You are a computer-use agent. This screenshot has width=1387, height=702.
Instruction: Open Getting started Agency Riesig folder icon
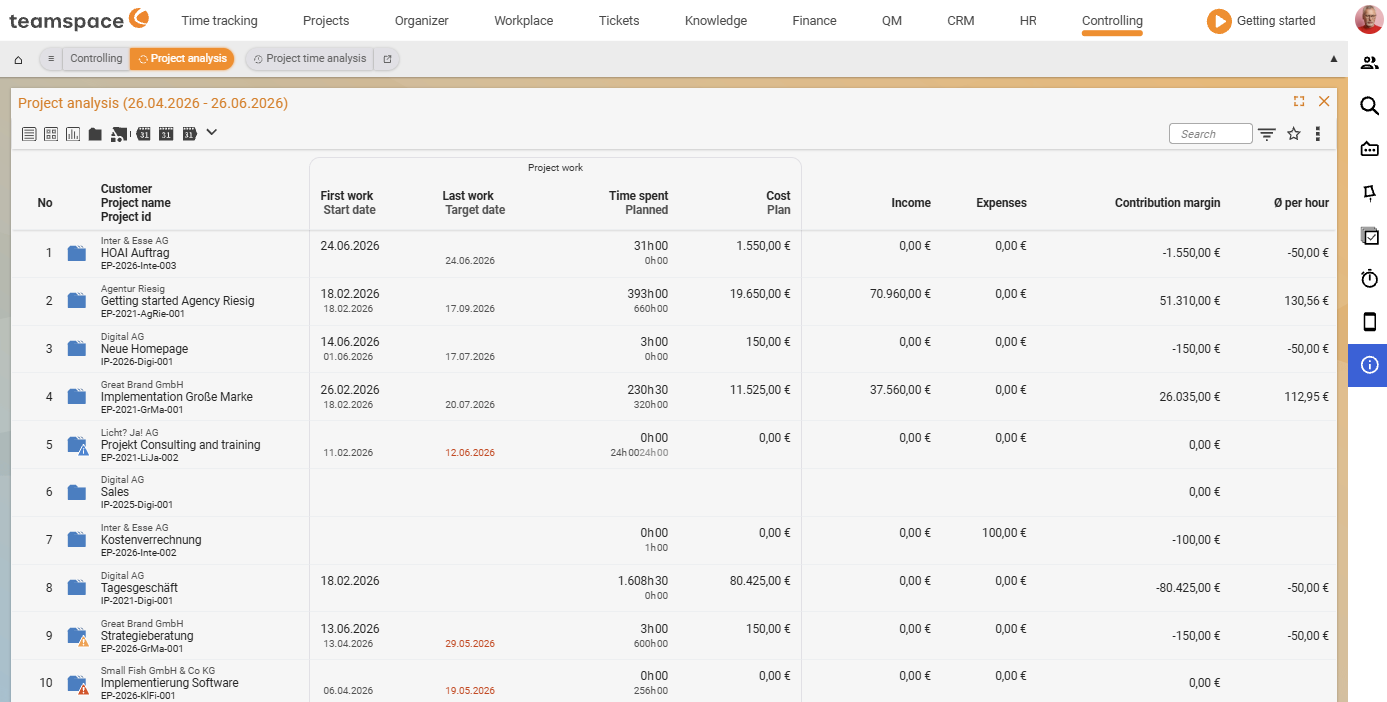point(77,301)
